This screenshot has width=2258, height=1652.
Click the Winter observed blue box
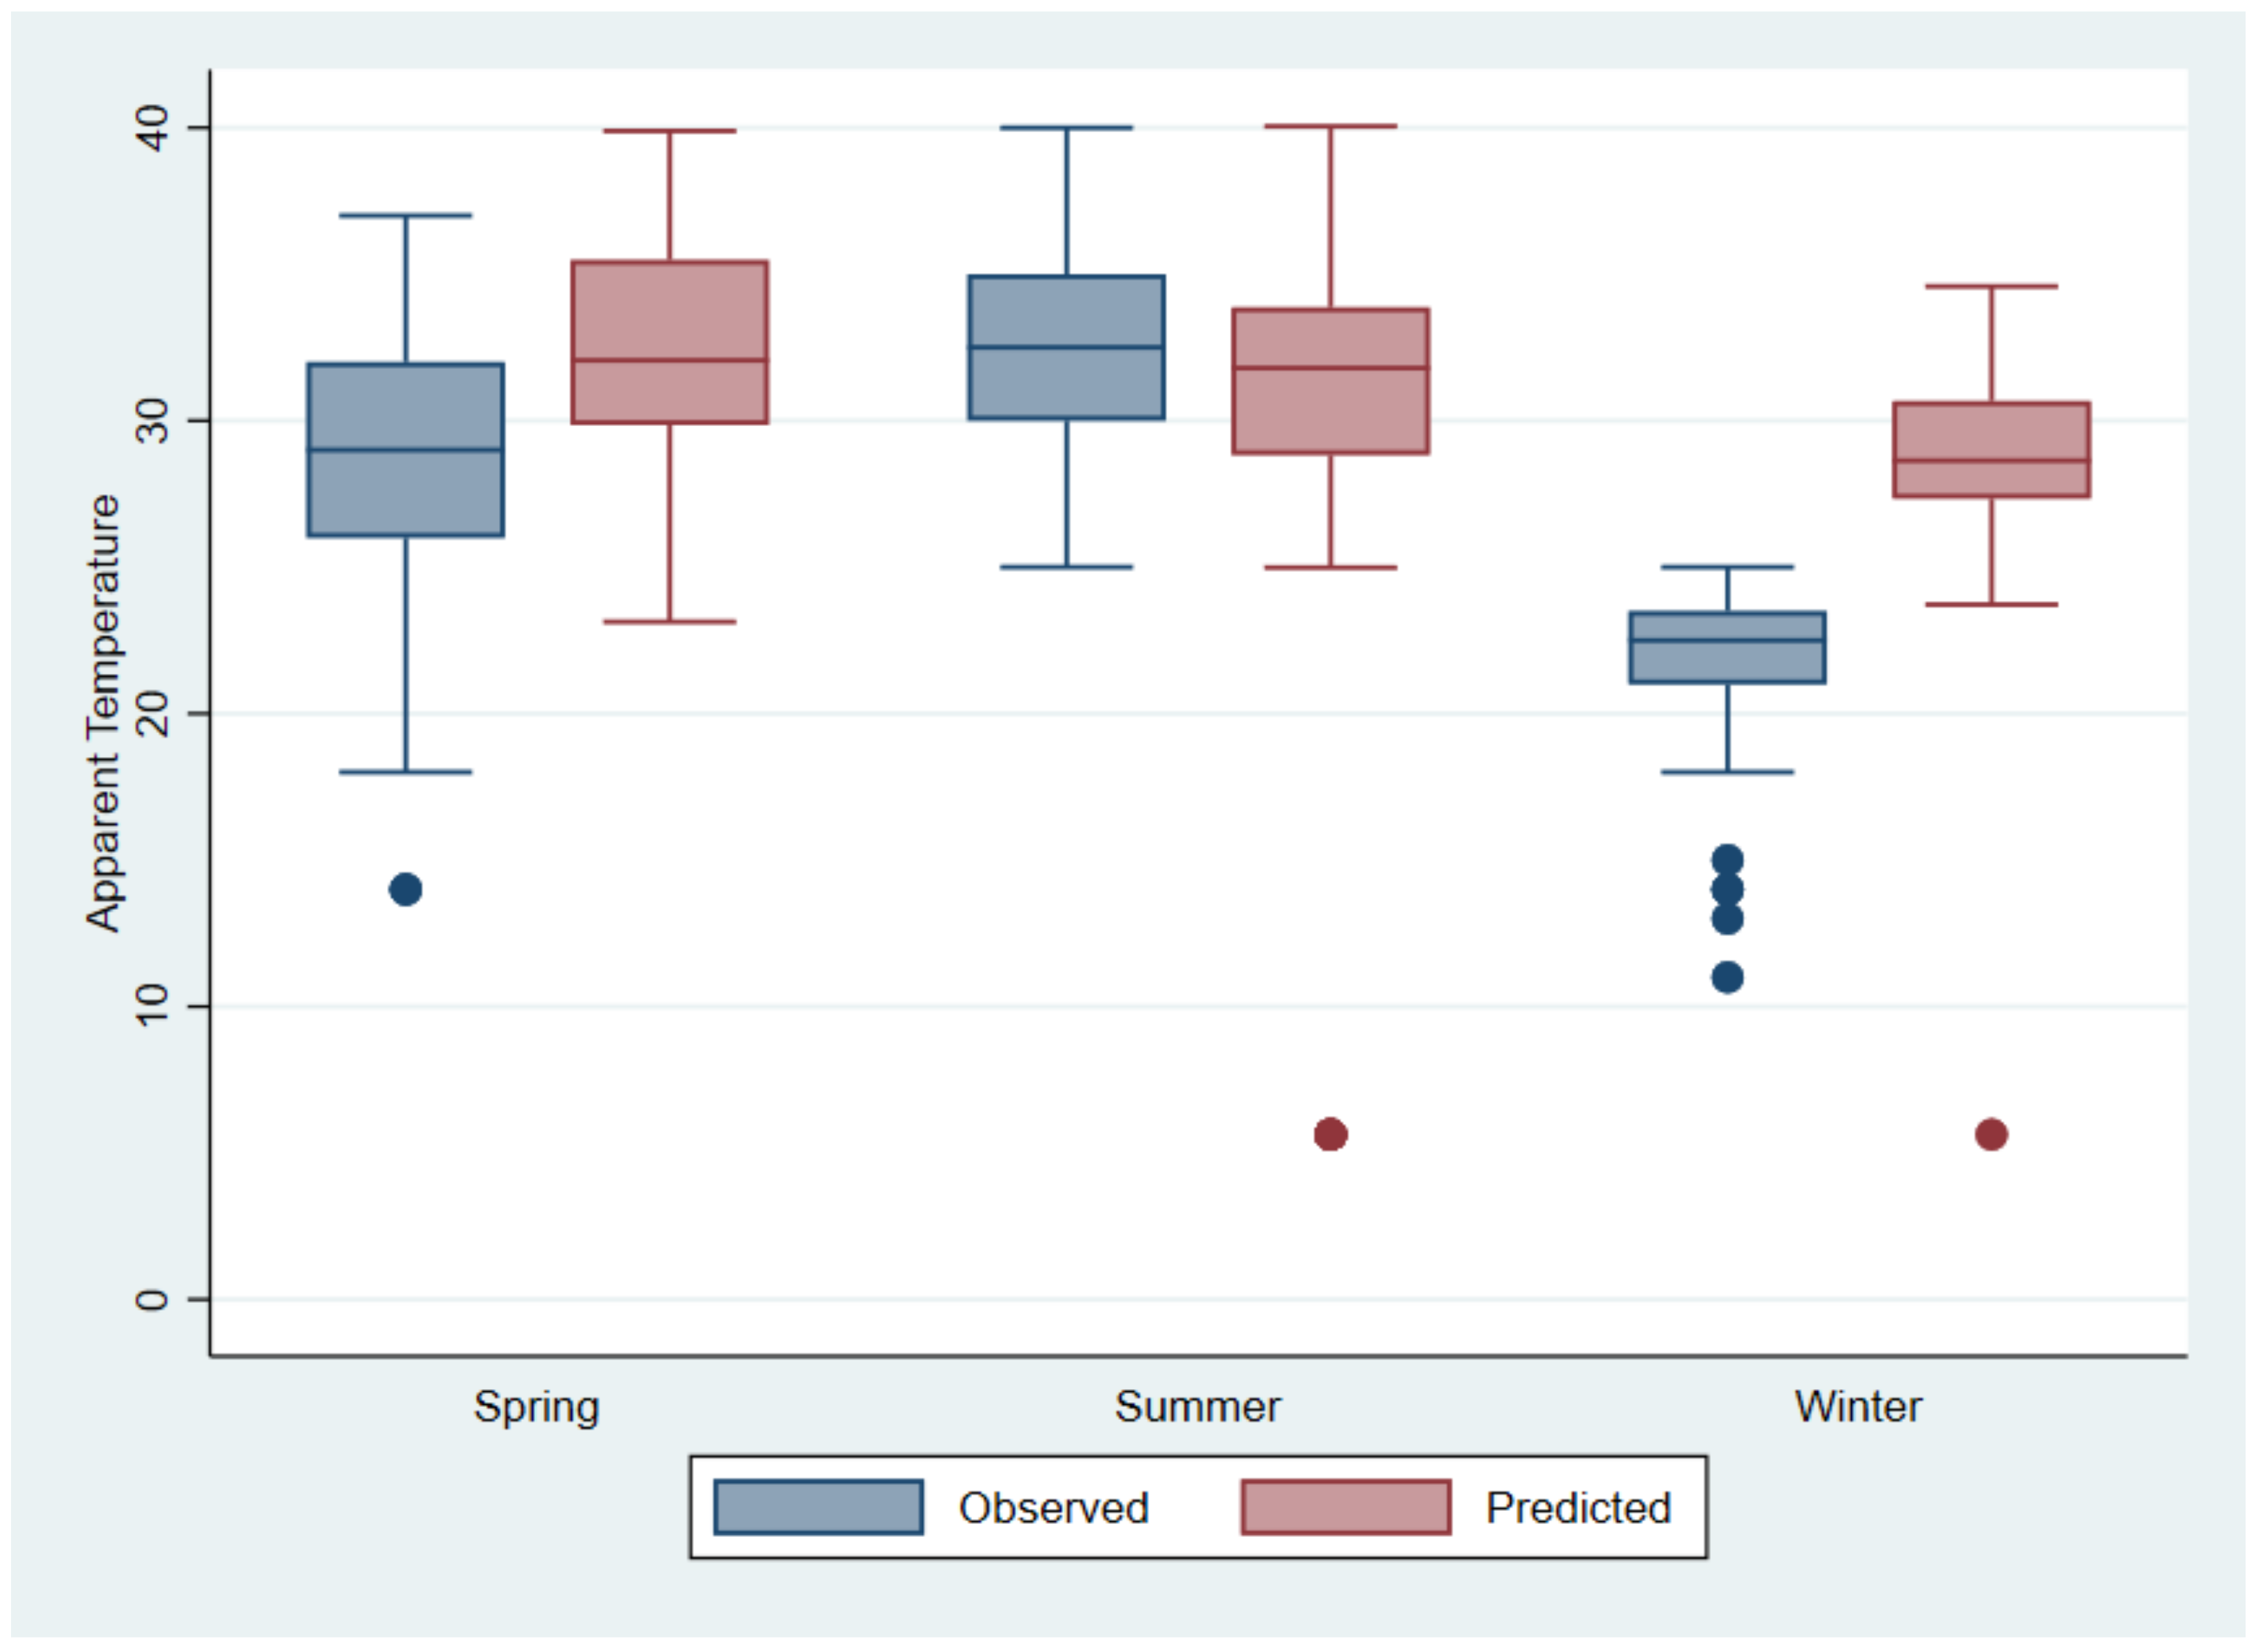click(x=1728, y=648)
